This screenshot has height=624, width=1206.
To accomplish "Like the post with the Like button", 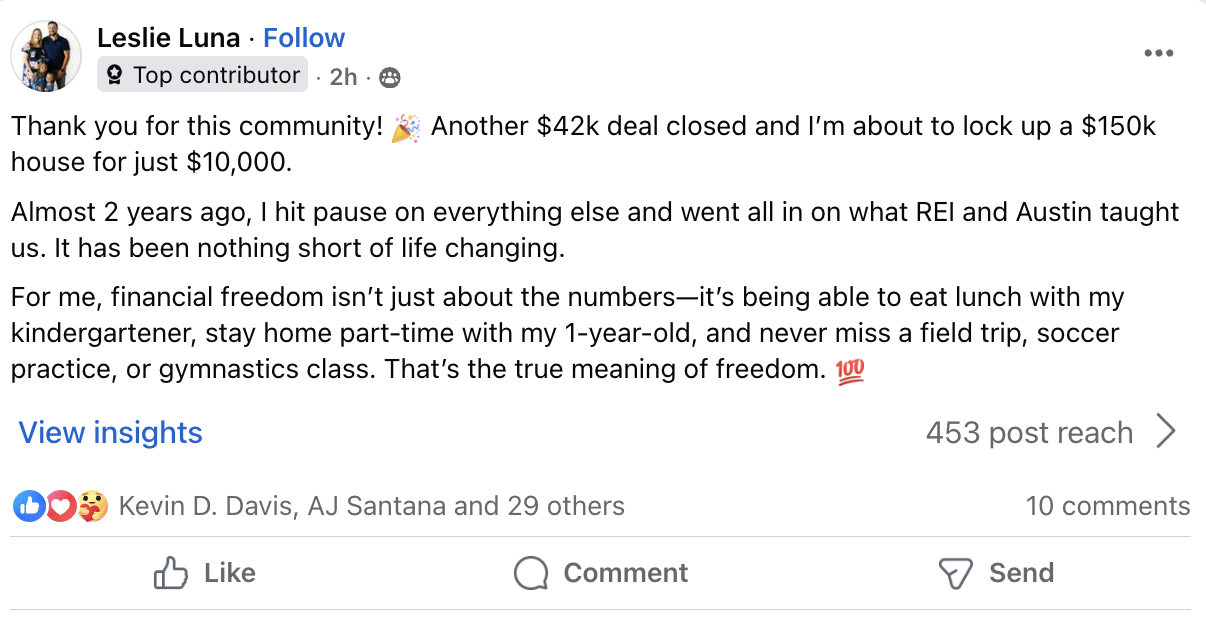I will tap(205, 573).
